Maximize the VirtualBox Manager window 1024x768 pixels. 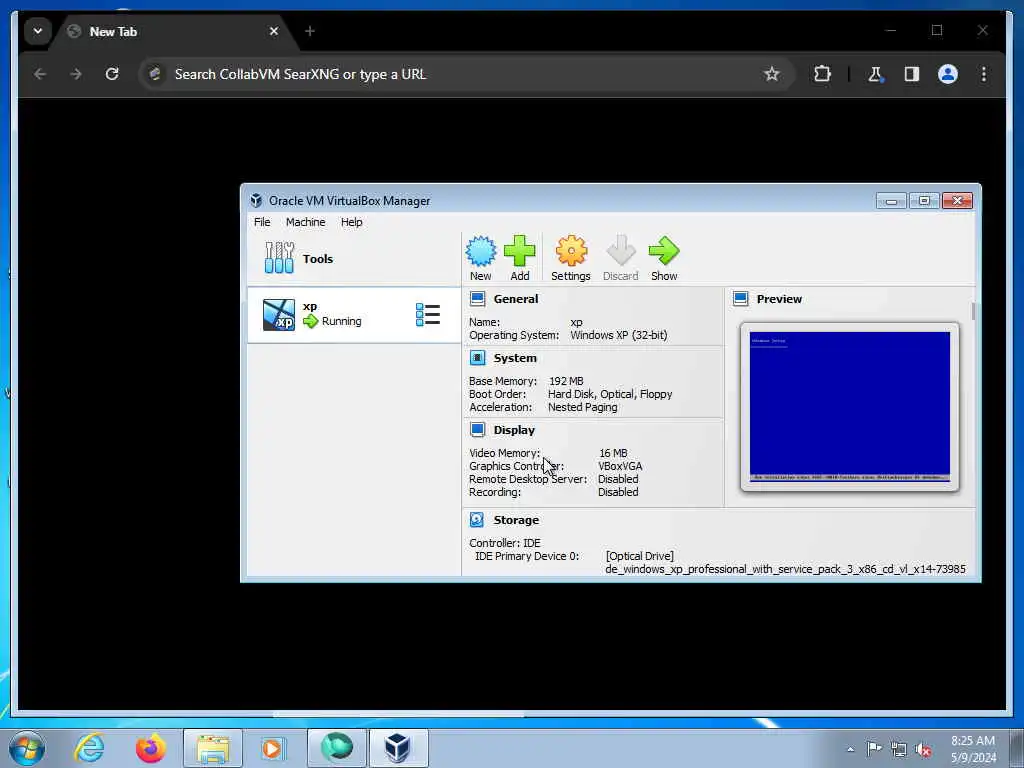(924, 200)
